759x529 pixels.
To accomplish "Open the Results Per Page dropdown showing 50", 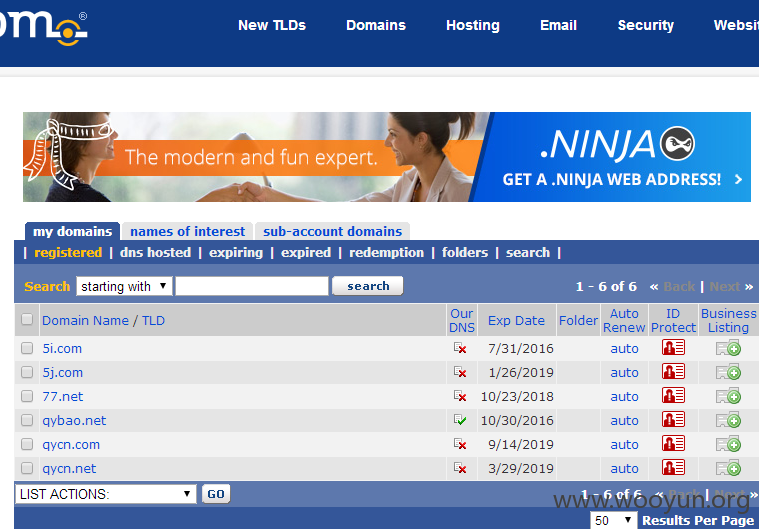I will click(613, 520).
